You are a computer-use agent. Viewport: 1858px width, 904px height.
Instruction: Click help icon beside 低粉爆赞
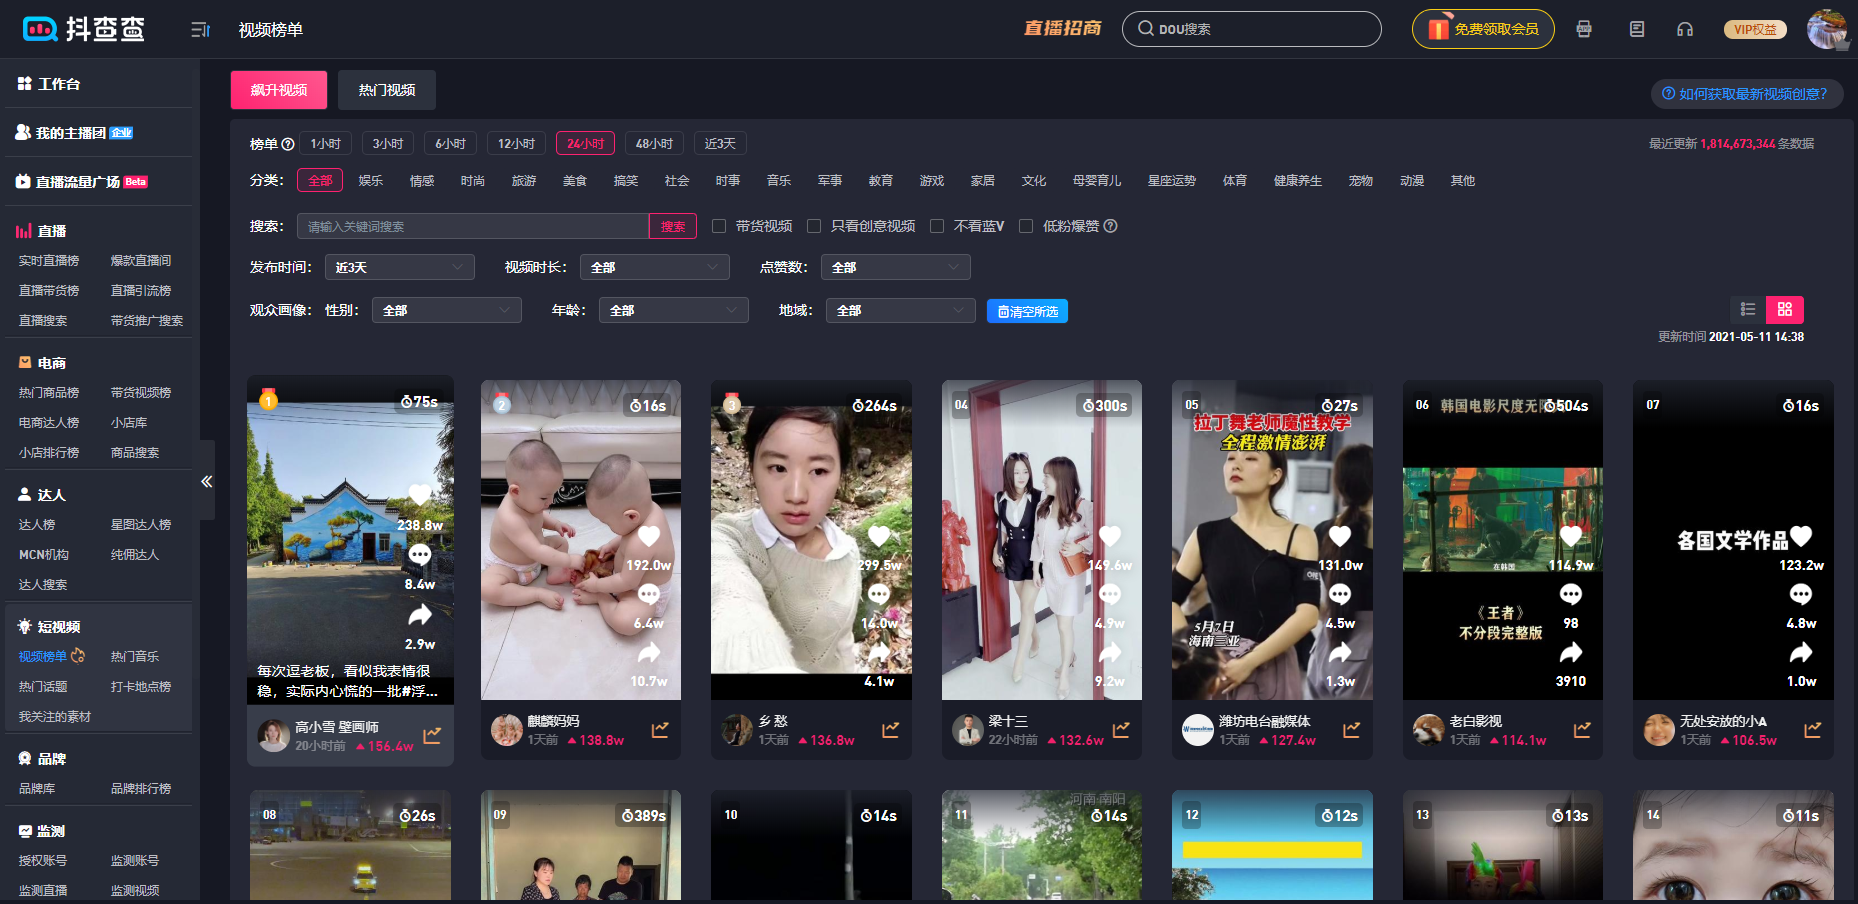(x=1110, y=226)
